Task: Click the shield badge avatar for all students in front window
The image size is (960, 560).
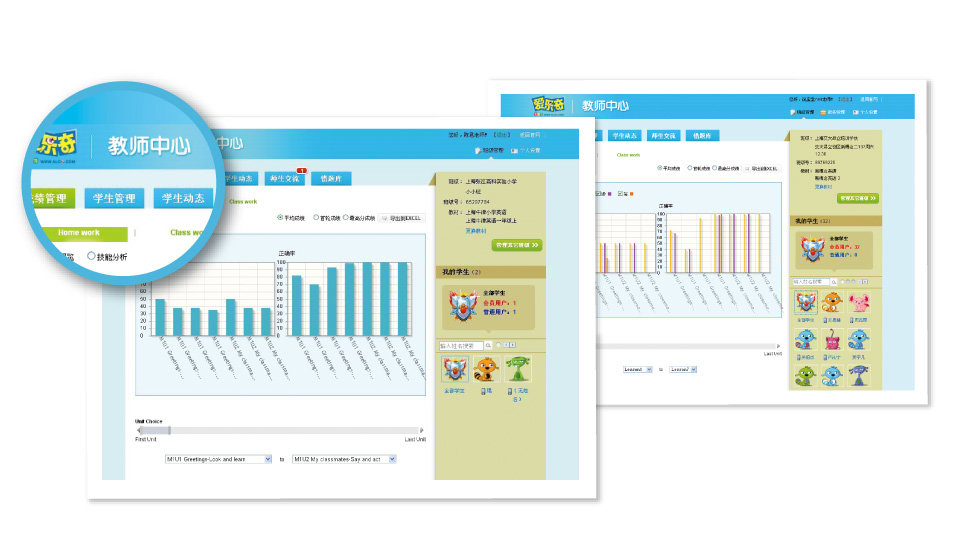Action: tap(454, 370)
